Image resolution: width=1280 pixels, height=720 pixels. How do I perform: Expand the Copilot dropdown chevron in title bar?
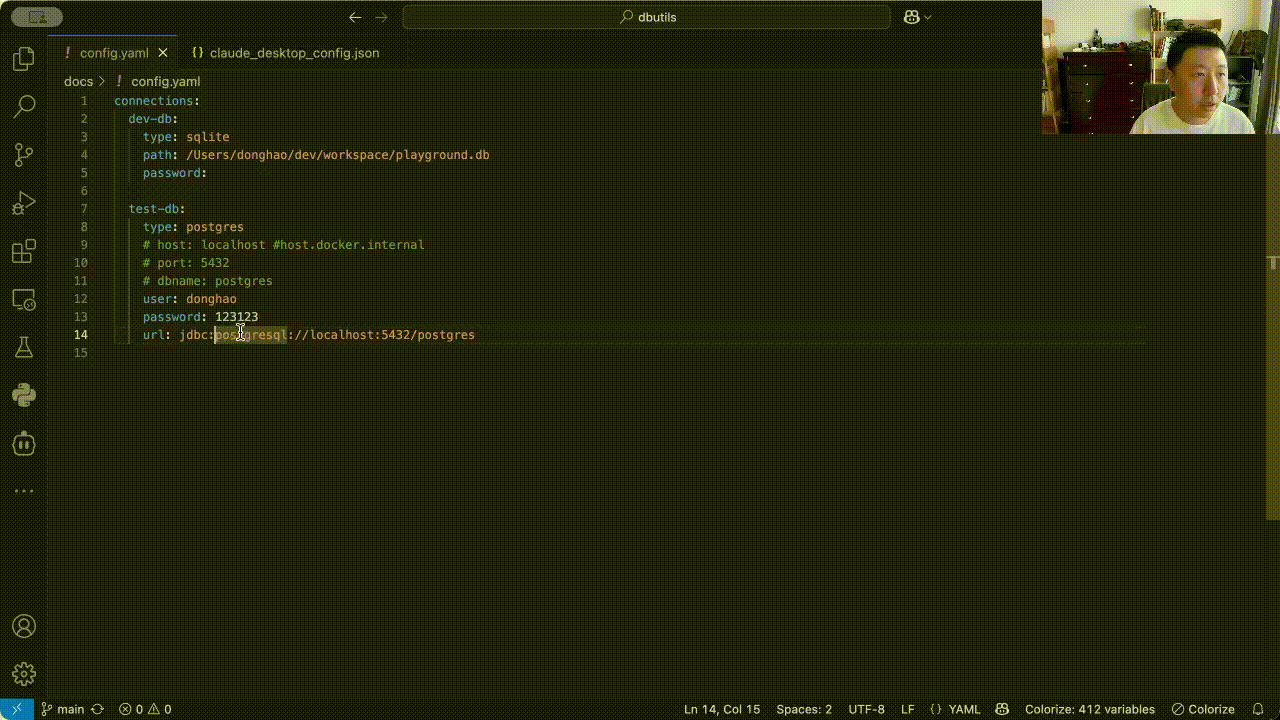(928, 17)
